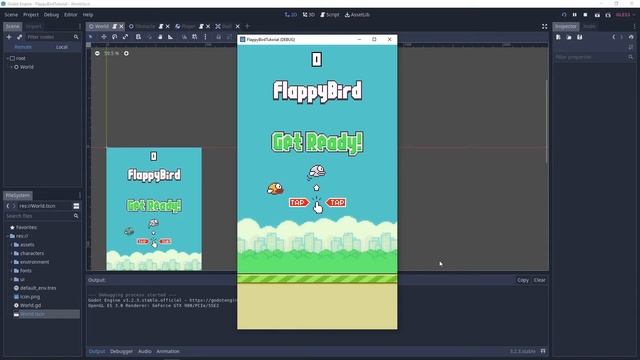Save the resource in Inspector

(580, 37)
